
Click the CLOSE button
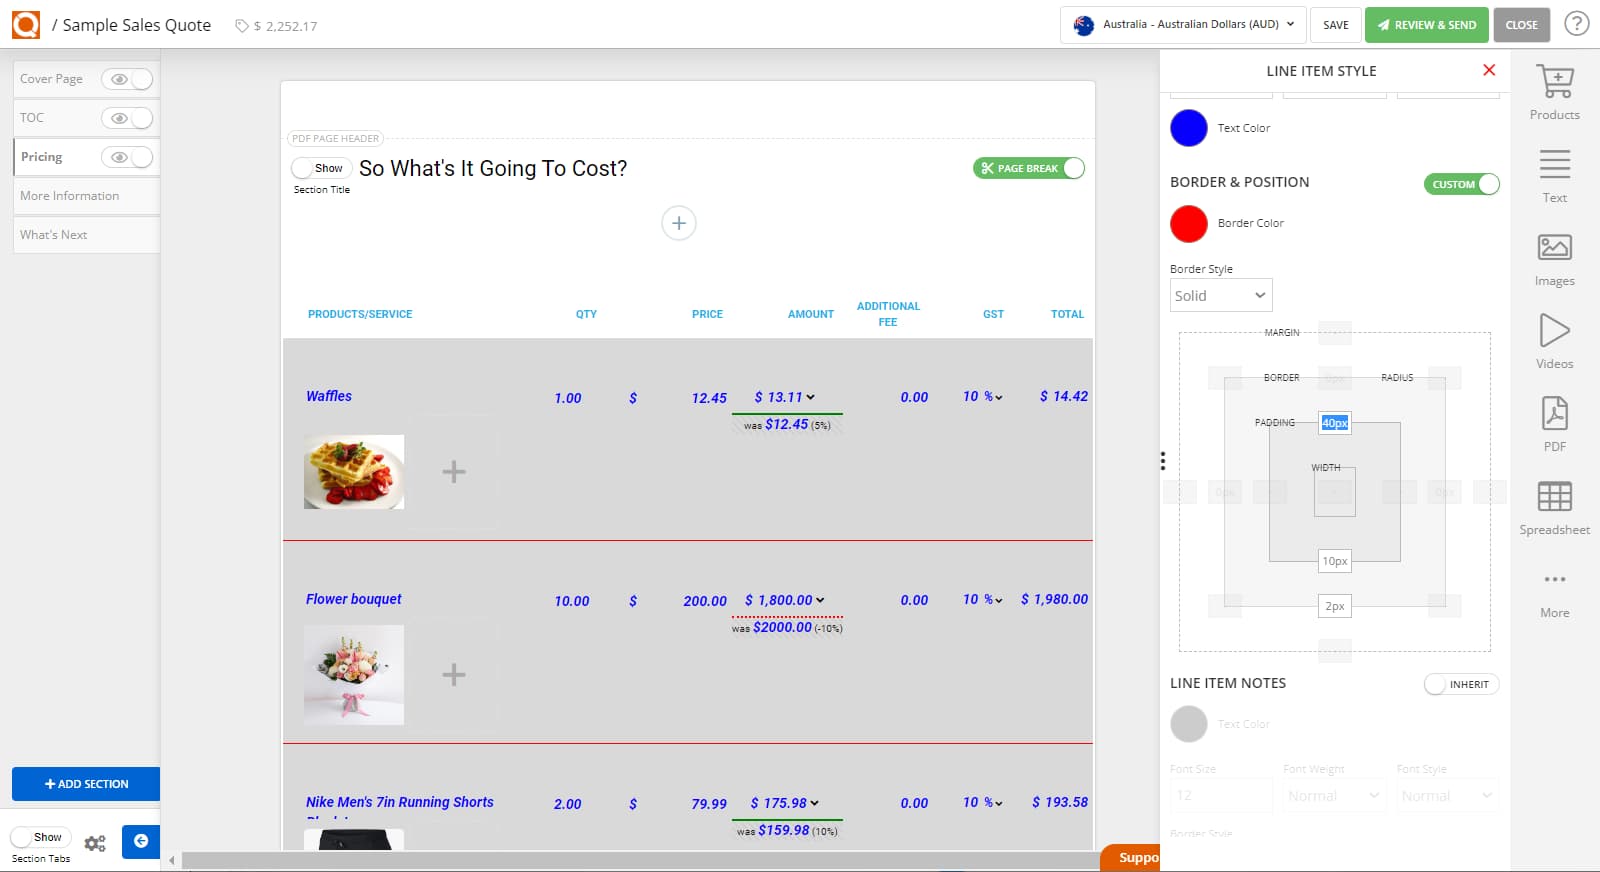tap(1522, 25)
